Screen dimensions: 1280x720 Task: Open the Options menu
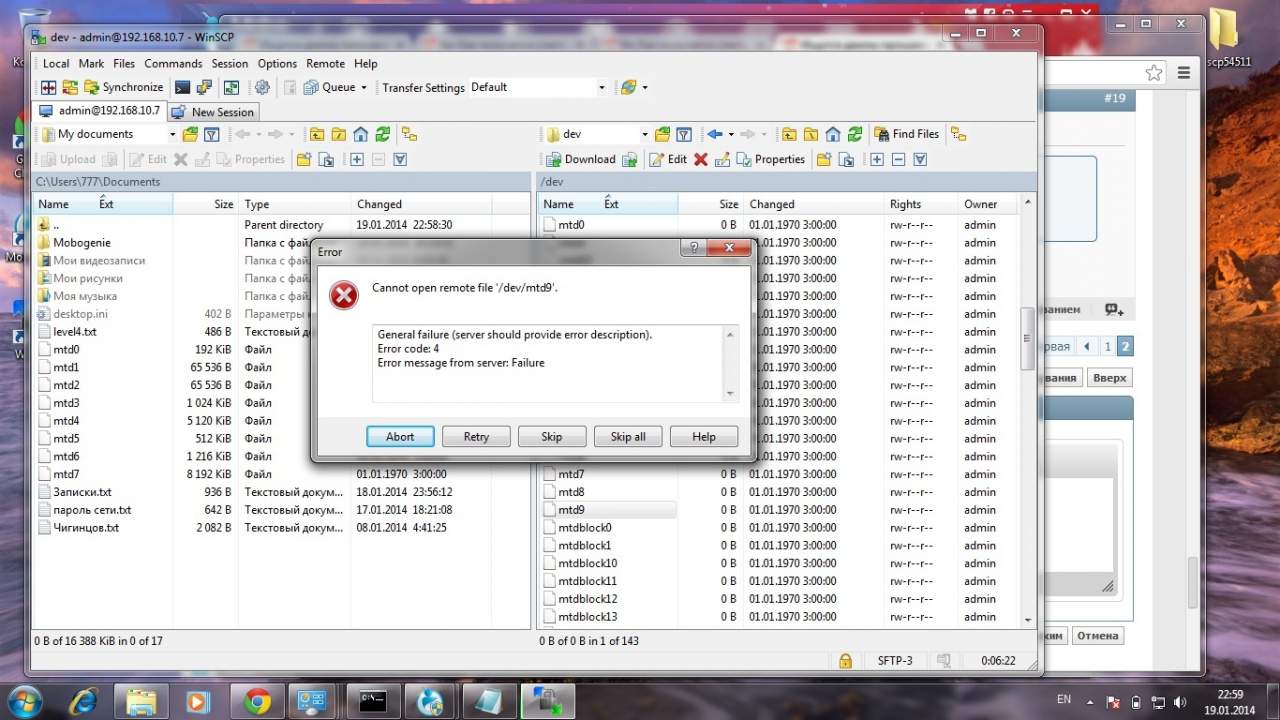pyautogui.click(x=277, y=63)
